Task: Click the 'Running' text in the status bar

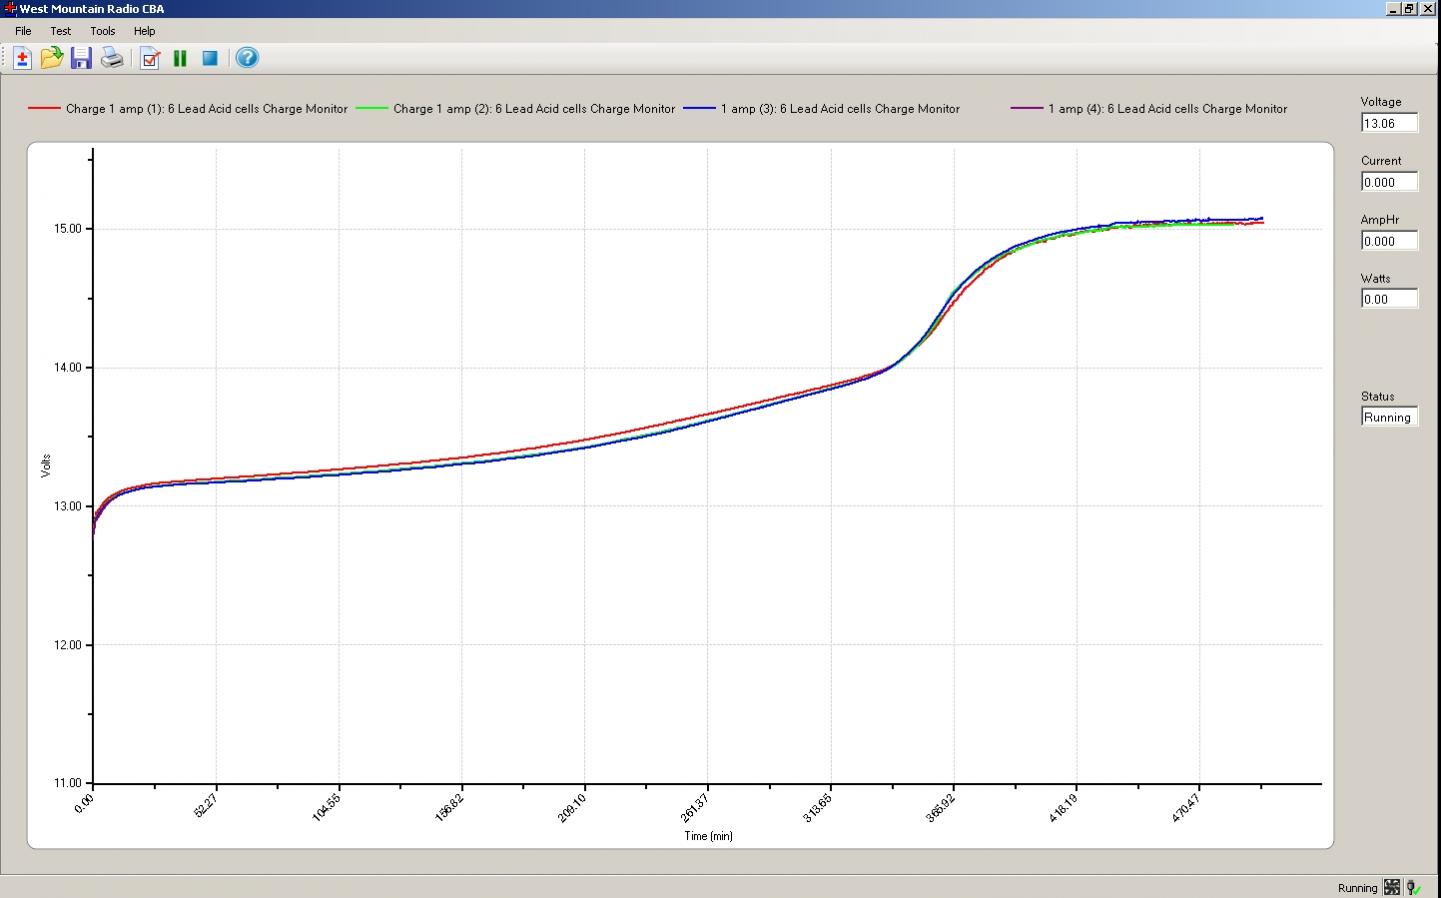Action: [x=1357, y=888]
